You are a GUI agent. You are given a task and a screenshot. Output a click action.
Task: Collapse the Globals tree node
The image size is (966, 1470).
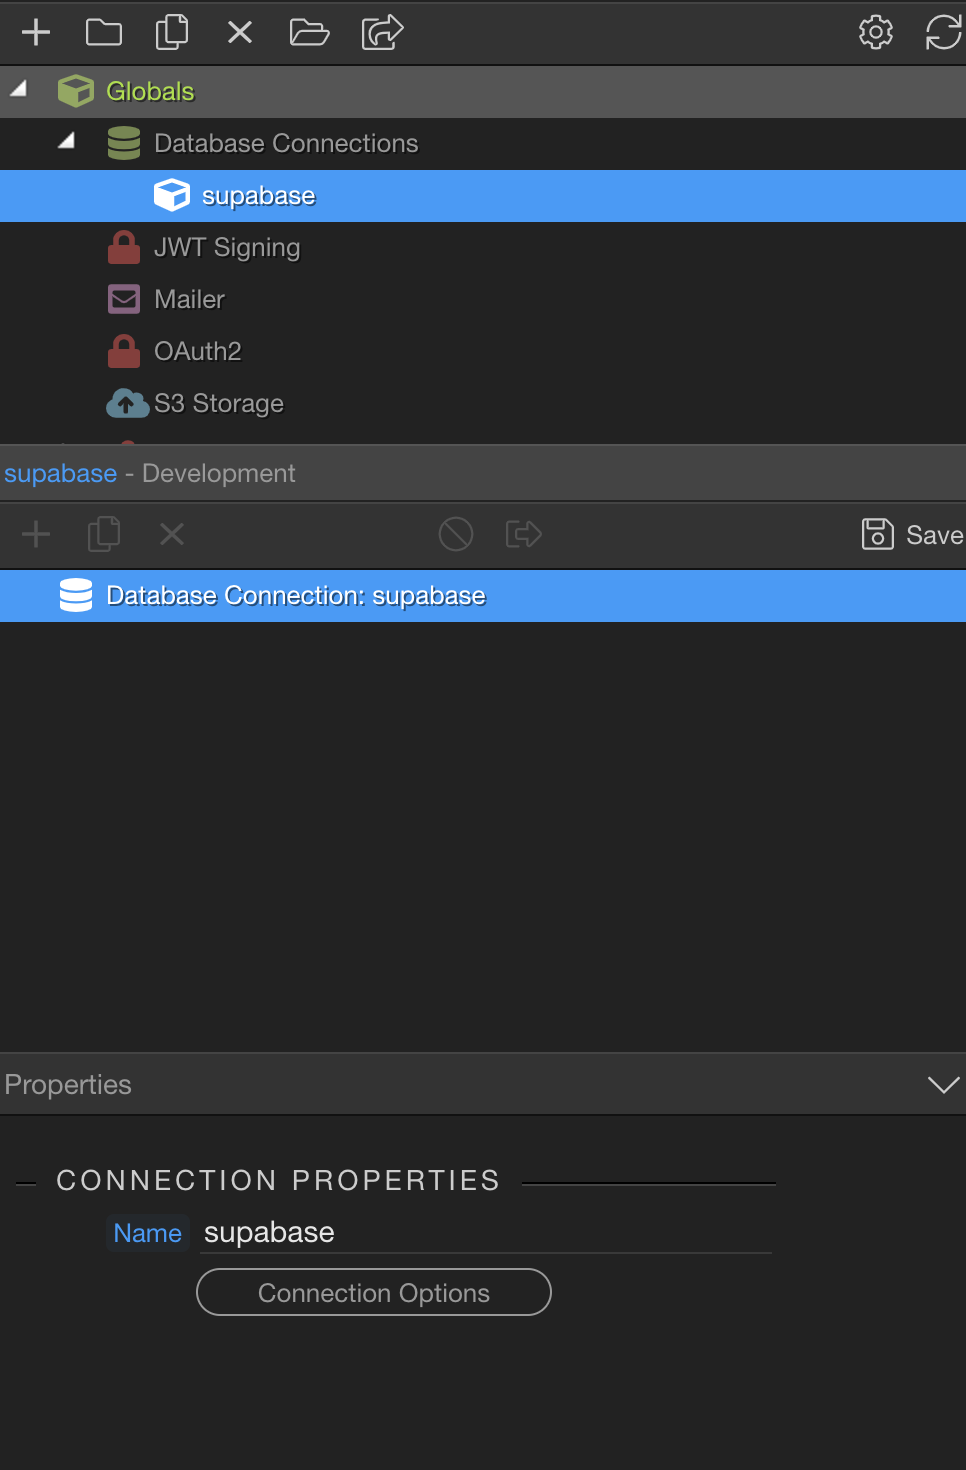19,90
